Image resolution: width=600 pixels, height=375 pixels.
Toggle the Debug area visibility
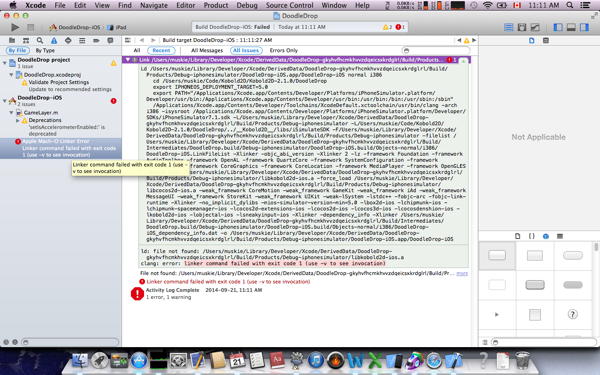tap(571, 27)
